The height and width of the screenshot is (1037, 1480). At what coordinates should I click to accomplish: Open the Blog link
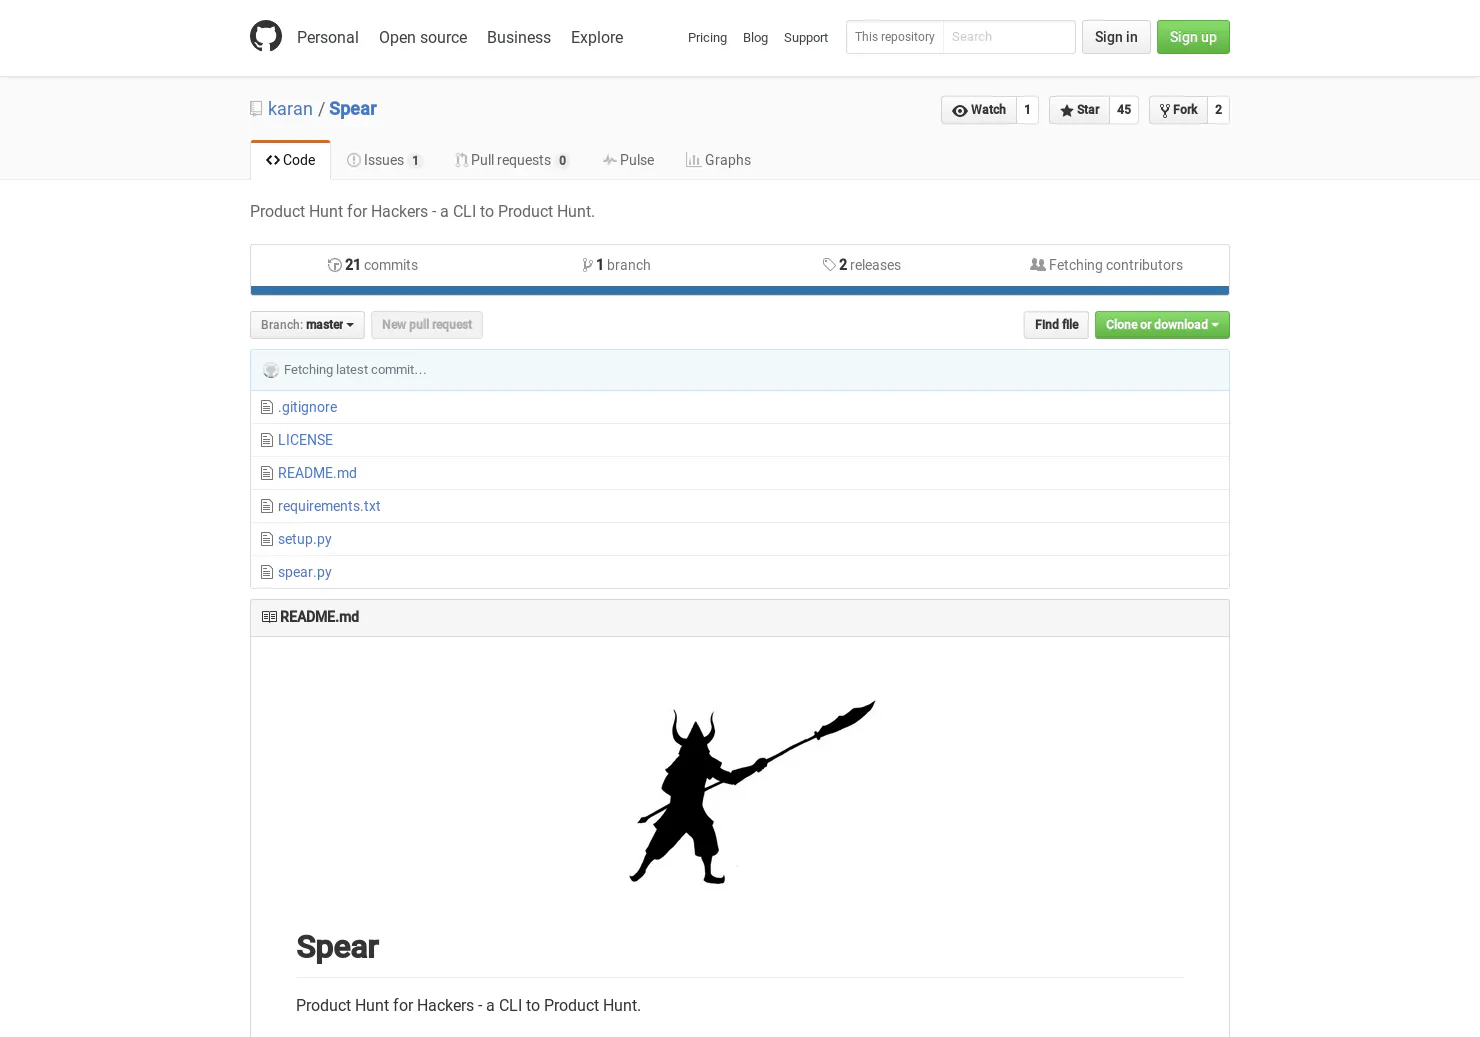tap(756, 37)
